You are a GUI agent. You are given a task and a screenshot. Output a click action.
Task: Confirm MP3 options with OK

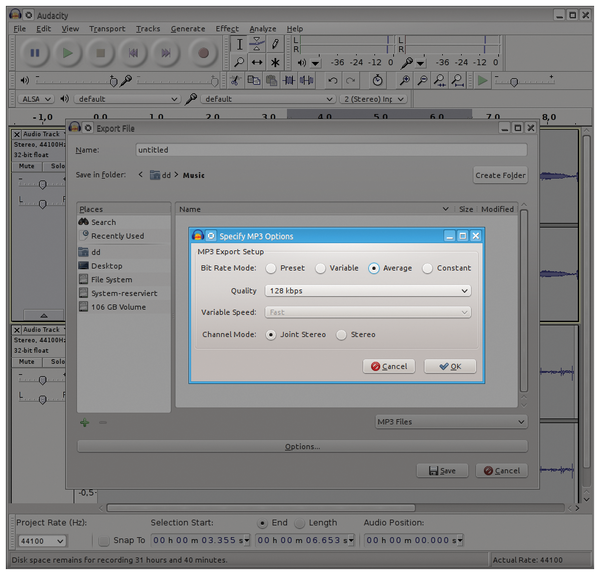(x=450, y=367)
